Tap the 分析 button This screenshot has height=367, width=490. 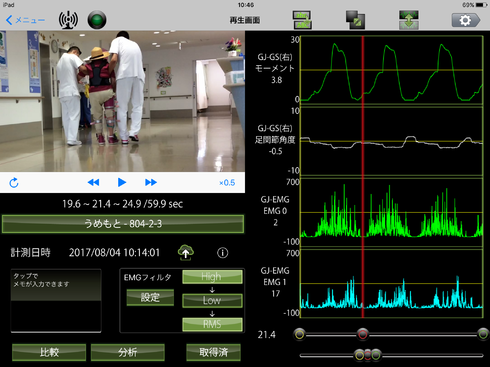pyautogui.click(x=128, y=352)
